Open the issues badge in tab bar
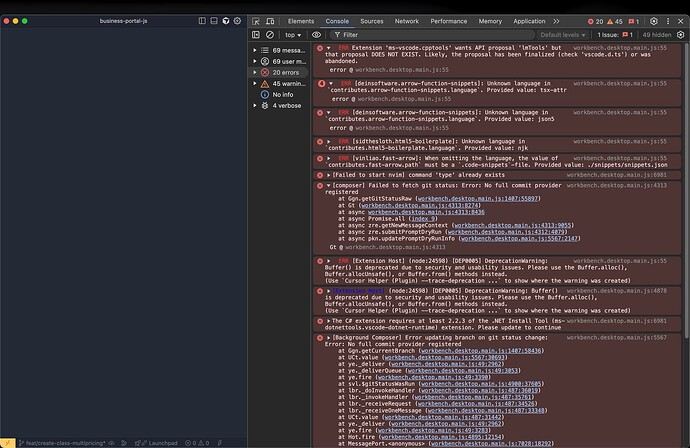The height and width of the screenshot is (448, 690). [x=634, y=21]
